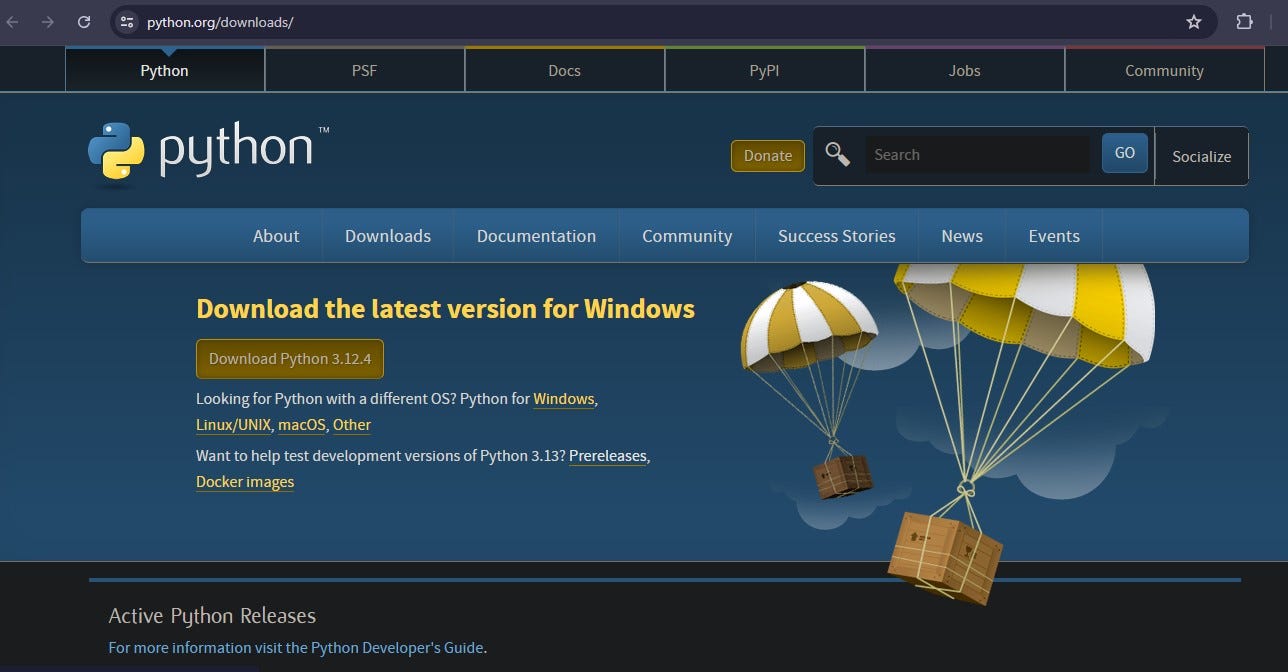Click Download Python 3.12.4 button
The height and width of the screenshot is (672, 1288).
pyautogui.click(x=290, y=359)
